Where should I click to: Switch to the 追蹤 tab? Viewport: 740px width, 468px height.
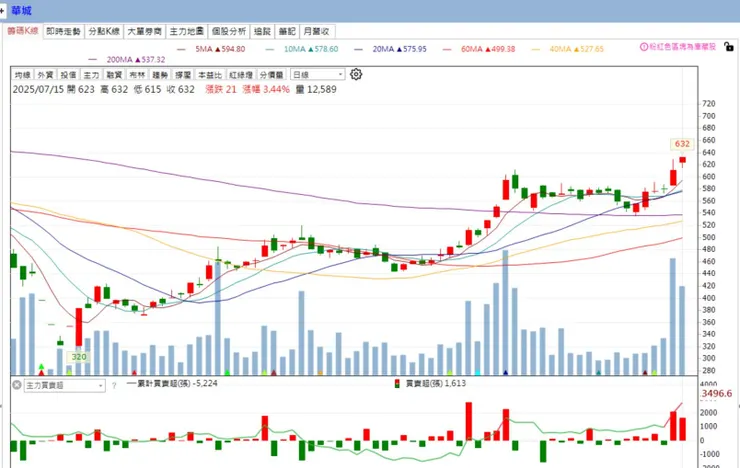[262, 31]
